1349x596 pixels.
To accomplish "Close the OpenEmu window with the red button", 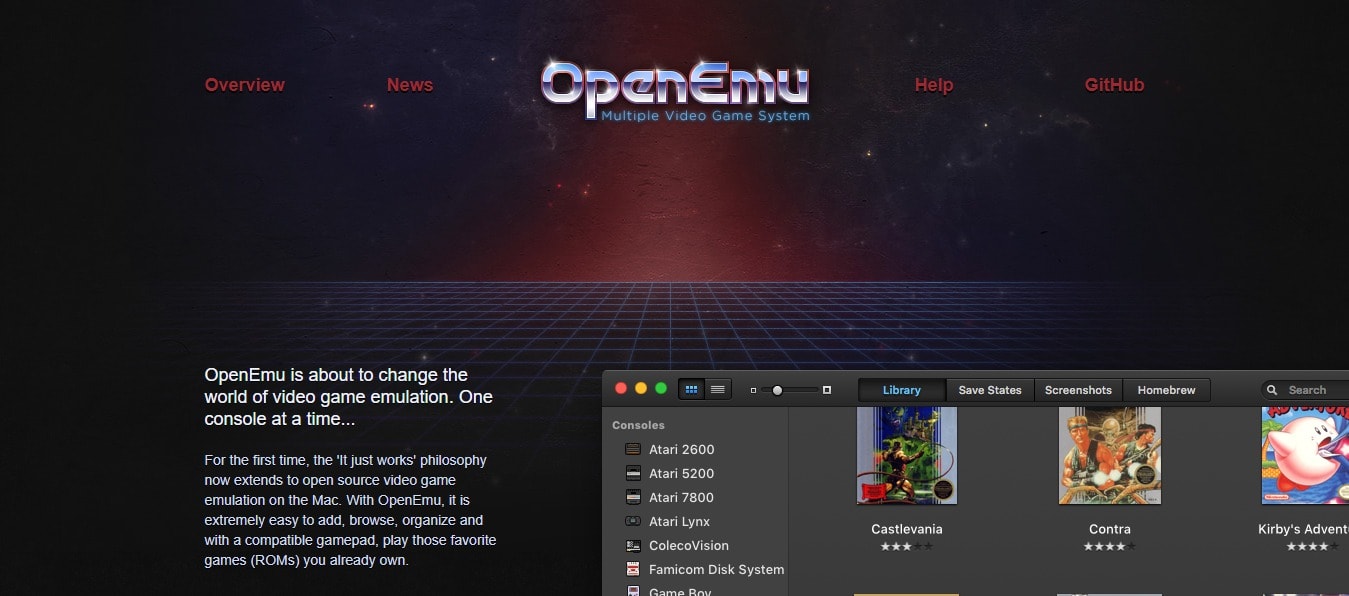I will click(x=621, y=389).
